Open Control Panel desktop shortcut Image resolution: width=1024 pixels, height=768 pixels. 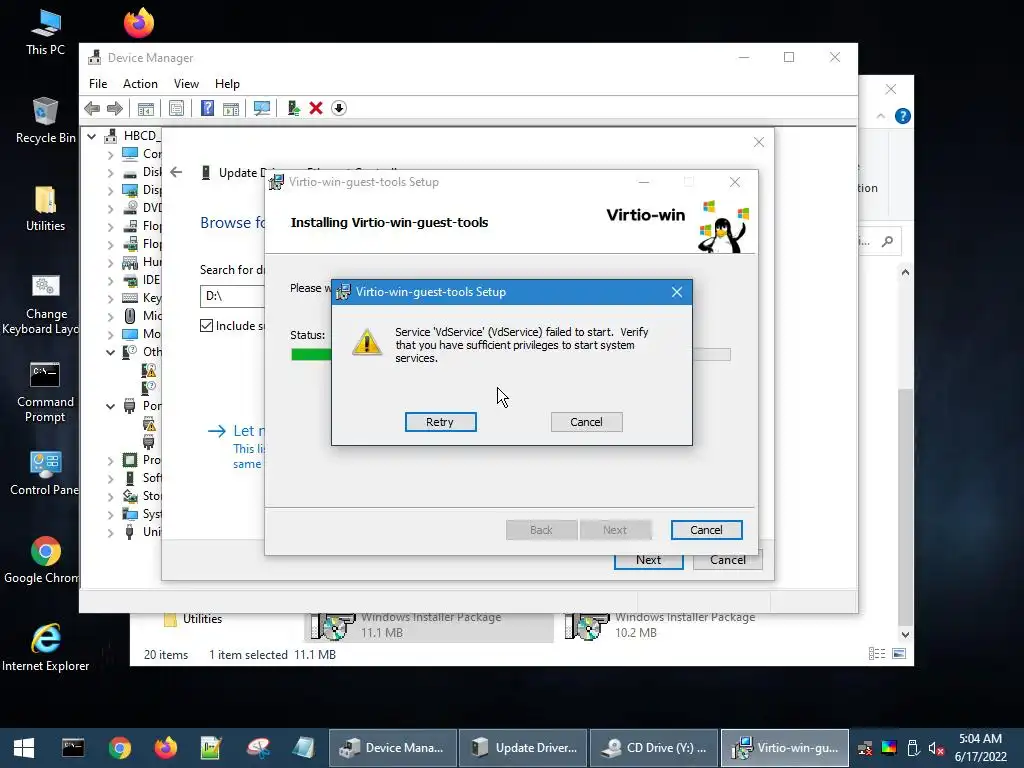(45, 473)
